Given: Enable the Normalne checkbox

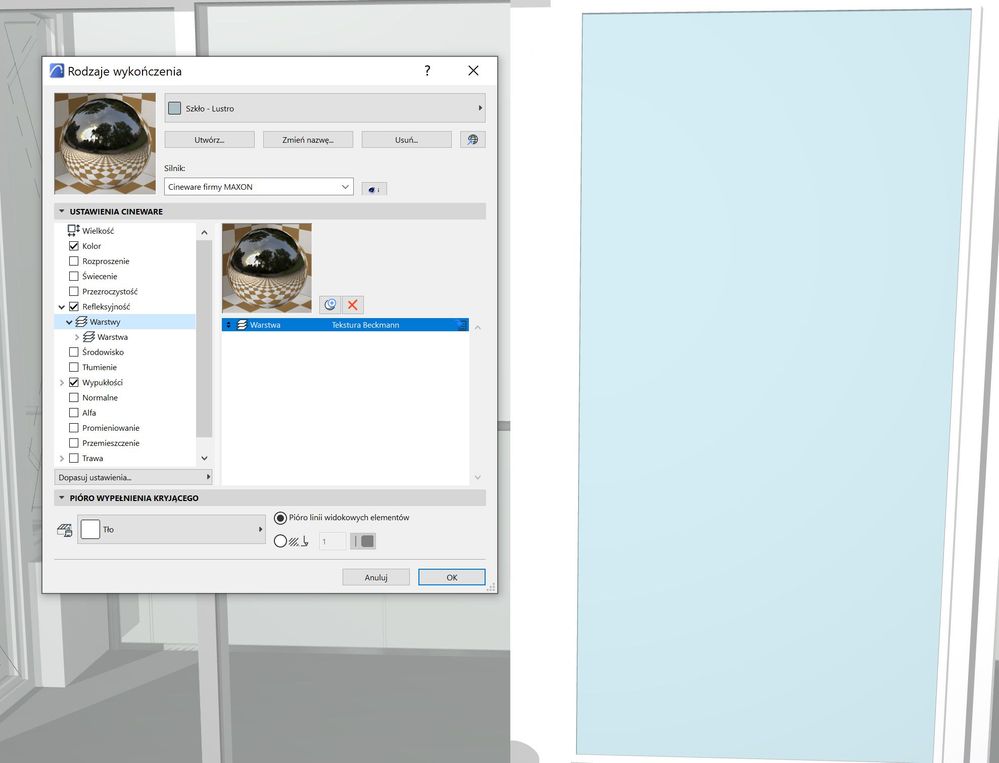Looking at the screenshot, I should tap(74, 397).
